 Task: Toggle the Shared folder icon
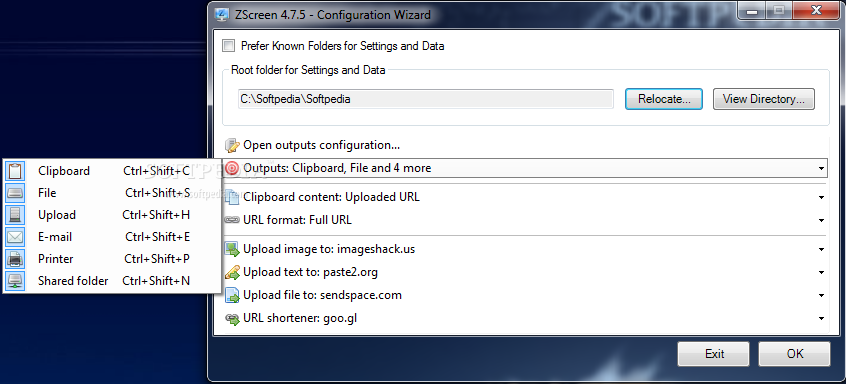(15, 281)
